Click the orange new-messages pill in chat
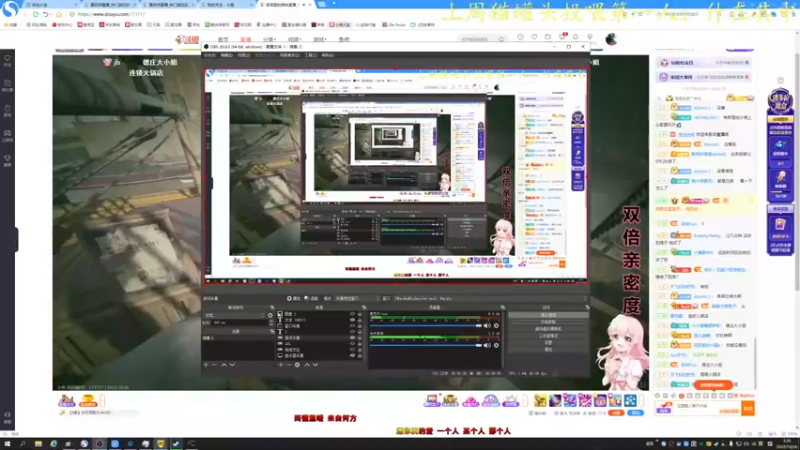 (x=713, y=385)
